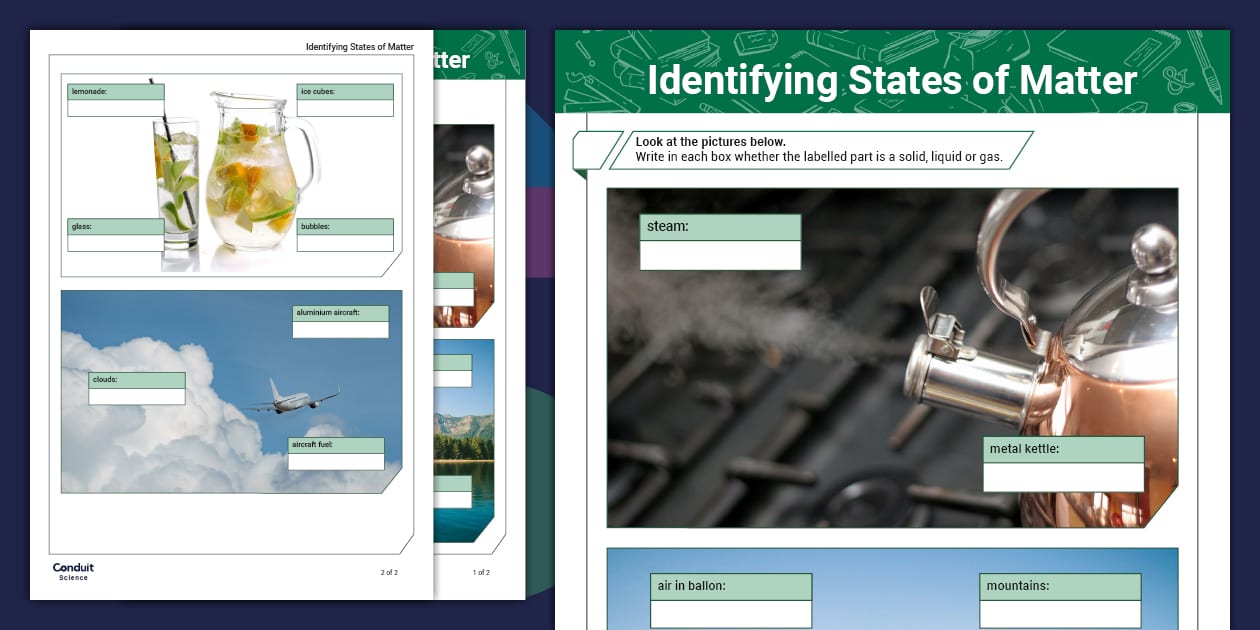The width and height of the screenshot is (1260, 630).
Task: Select the steam answer box
Action: 720,255
